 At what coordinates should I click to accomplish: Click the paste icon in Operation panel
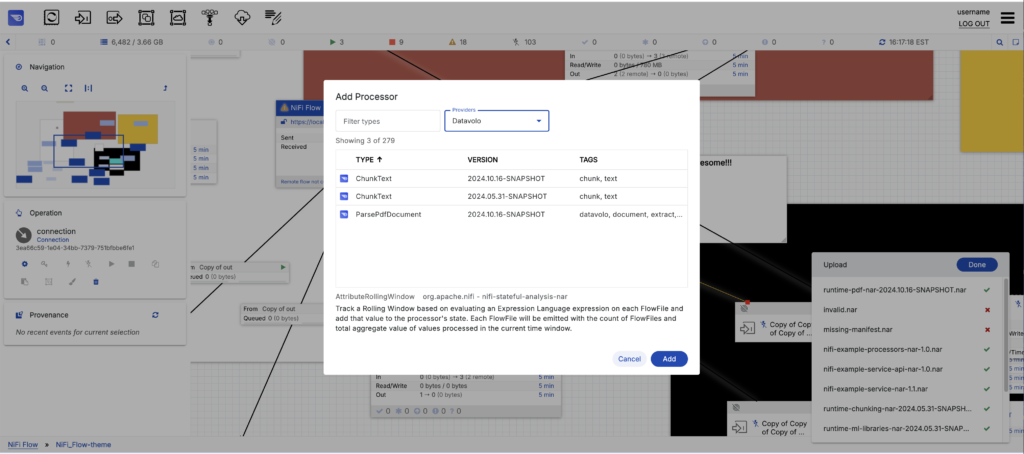pos(25,282)
